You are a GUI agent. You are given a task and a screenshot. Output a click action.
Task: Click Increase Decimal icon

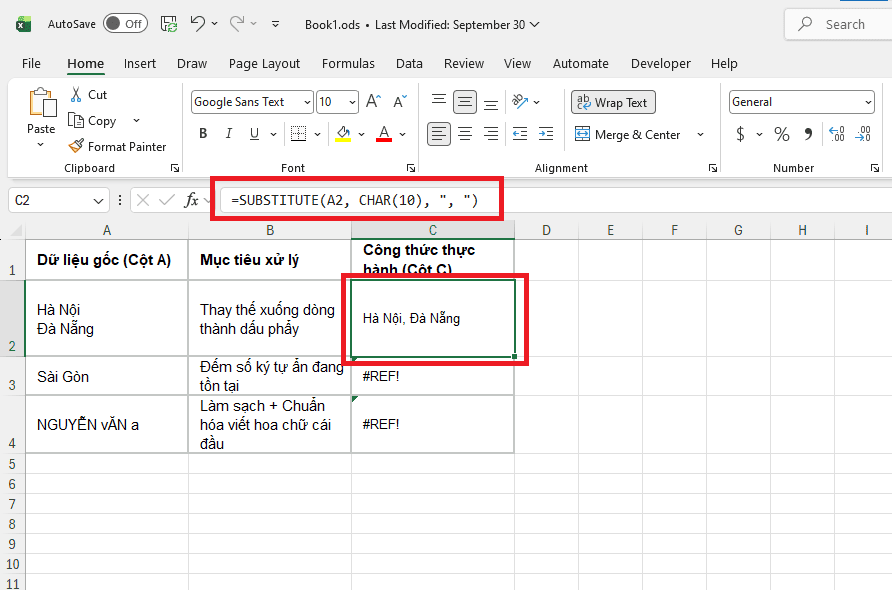[837, 134]
